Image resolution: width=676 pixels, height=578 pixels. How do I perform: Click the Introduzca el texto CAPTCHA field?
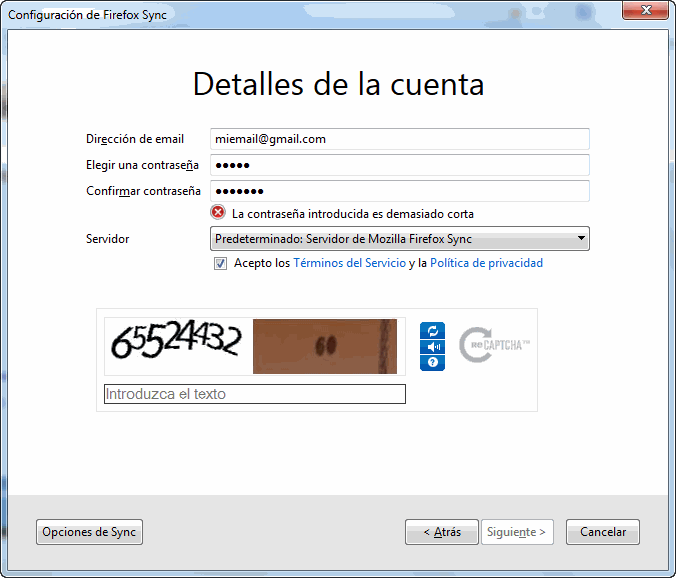[255, 394]
